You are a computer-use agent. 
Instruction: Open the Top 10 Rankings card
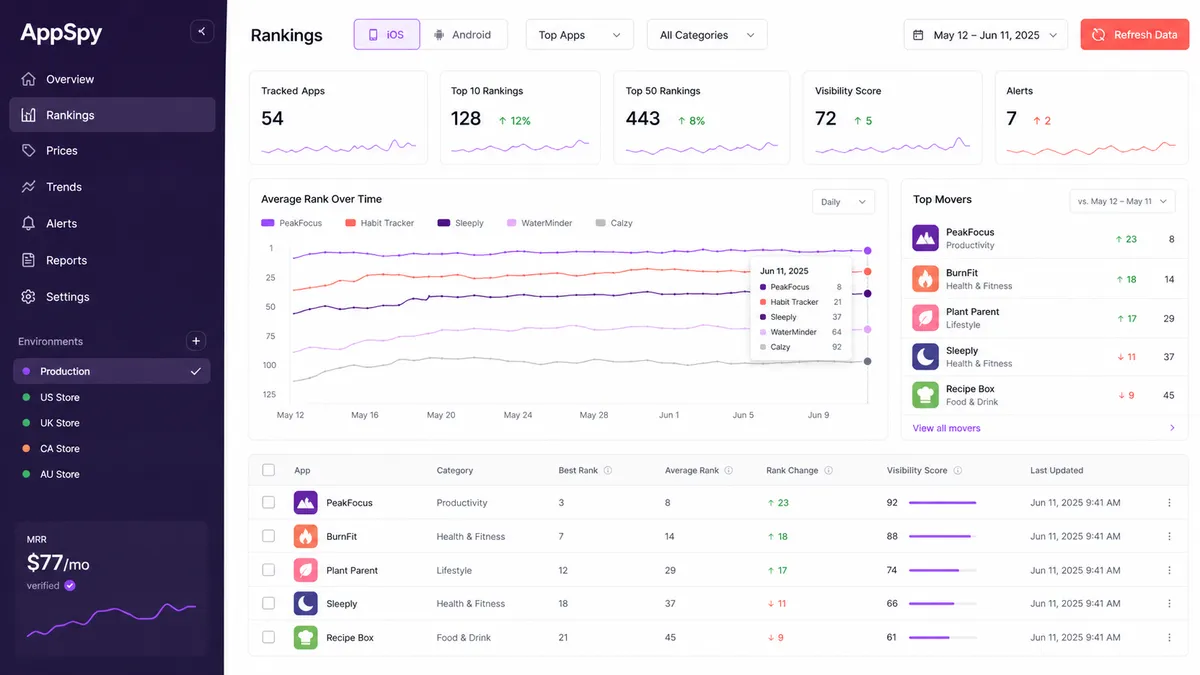(x=520, y=118)
